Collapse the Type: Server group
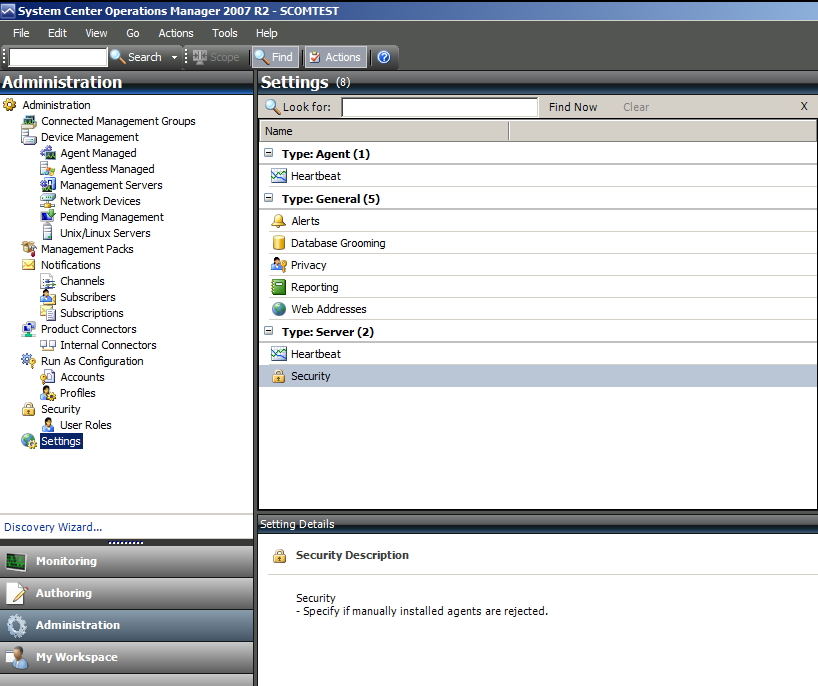The width and height of the screenshot is (818, 686). [x=269, y=332]
